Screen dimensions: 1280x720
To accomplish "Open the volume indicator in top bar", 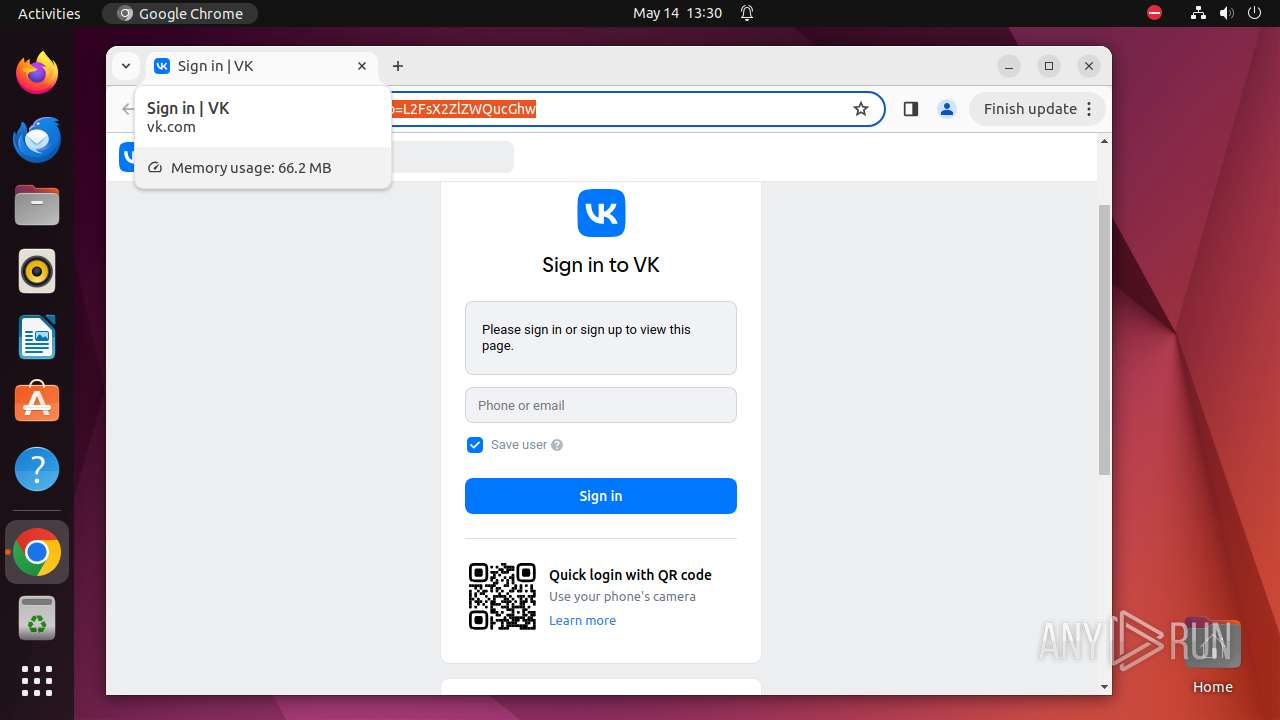I will tap(1226, 13).
